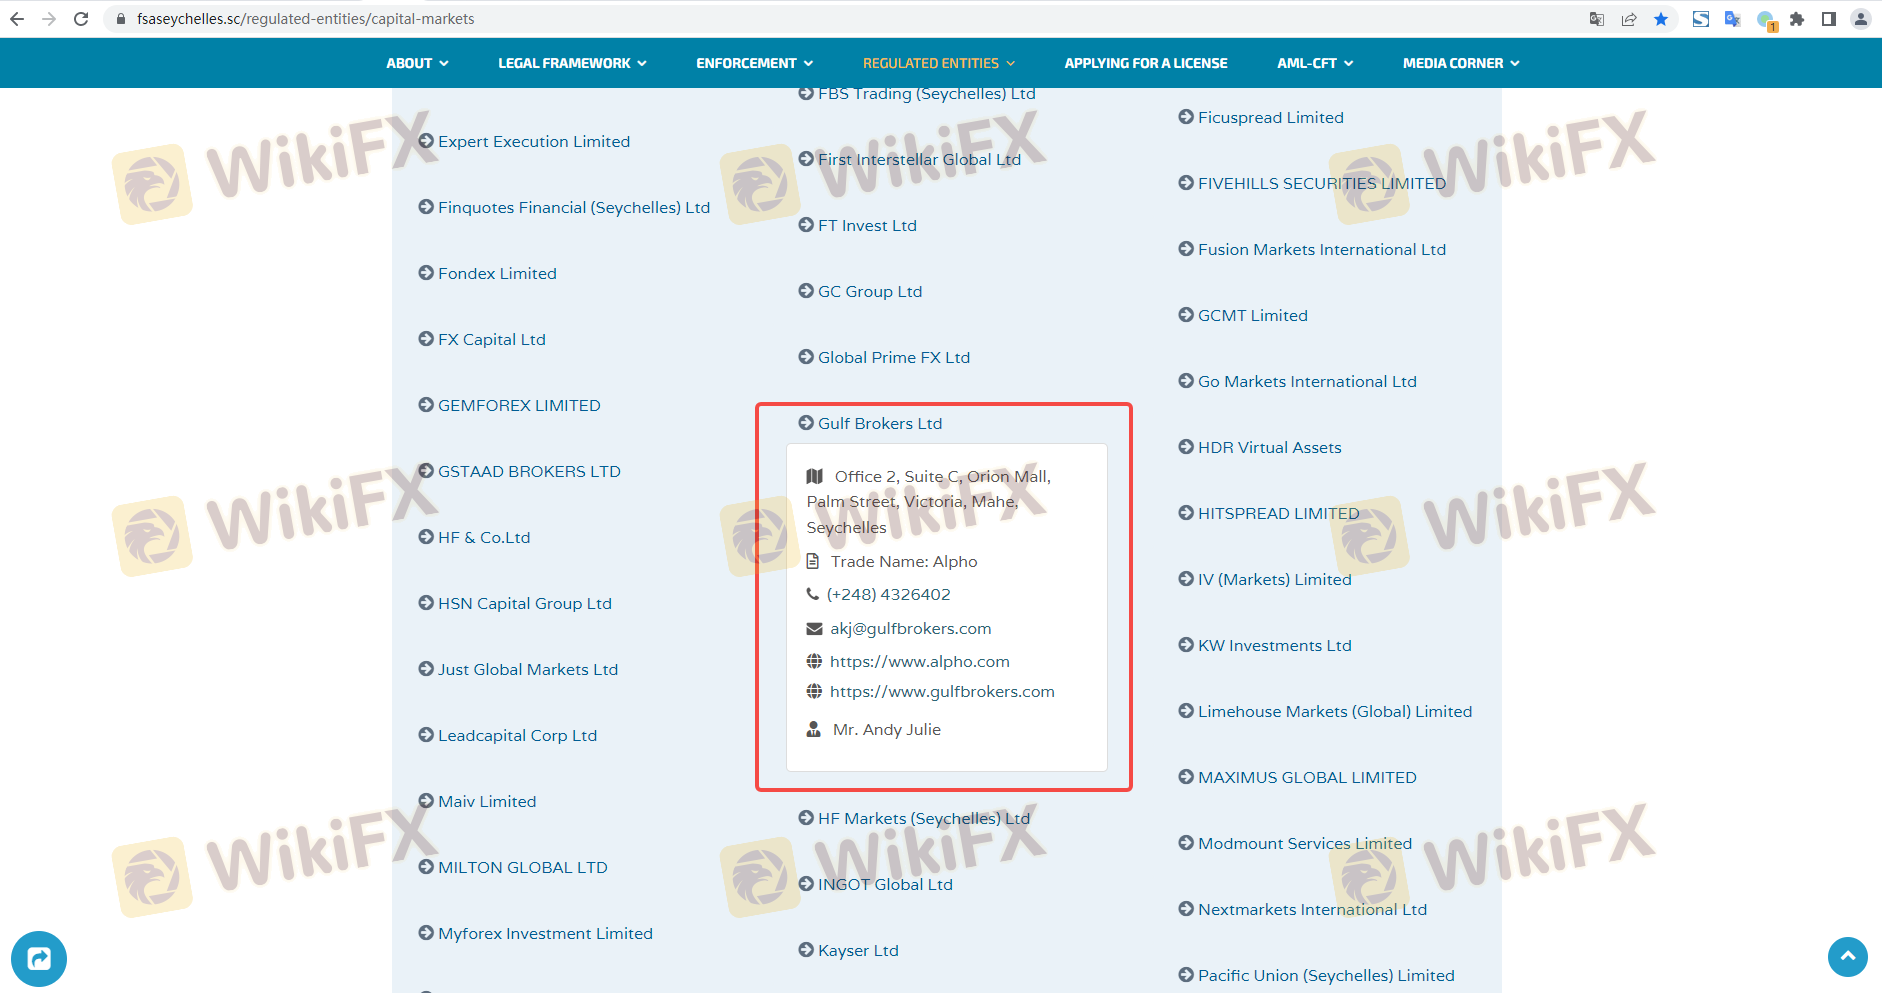Click arrow icon beside Fondex Limited
This screenshot has width=1882, height=993.
(426, 273)
